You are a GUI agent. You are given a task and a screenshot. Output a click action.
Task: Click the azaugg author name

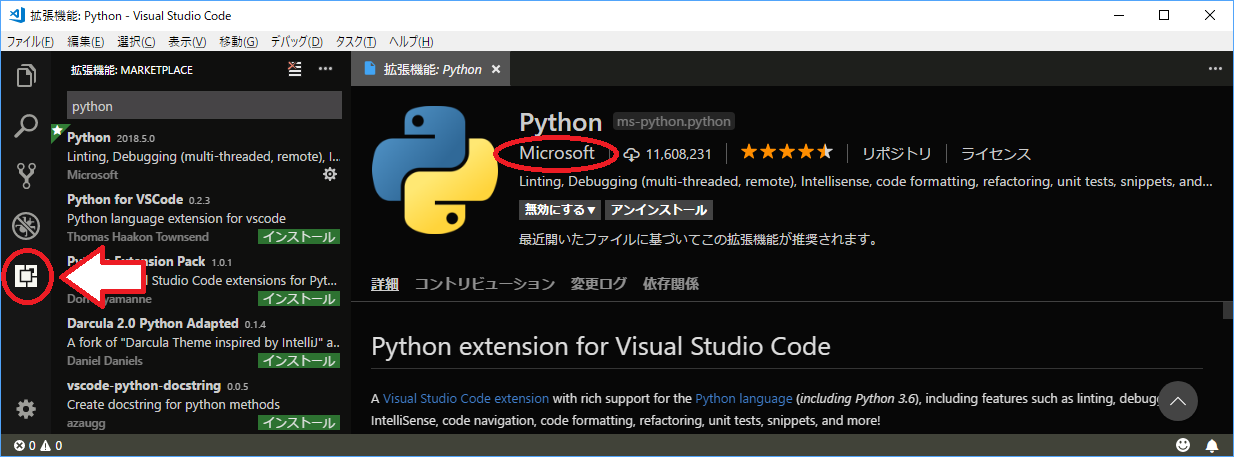click(86, 423)
